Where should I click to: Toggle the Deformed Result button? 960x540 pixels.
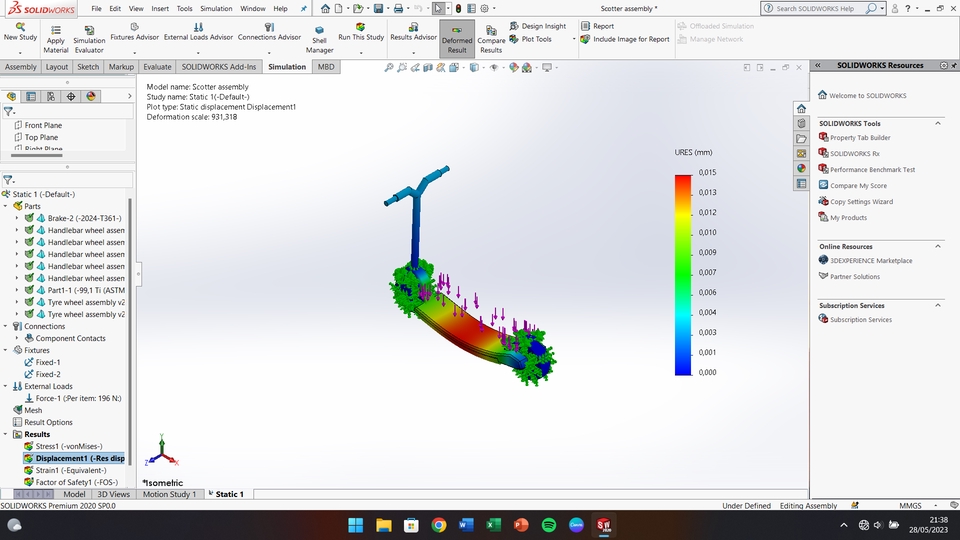(x=457, y=39)
